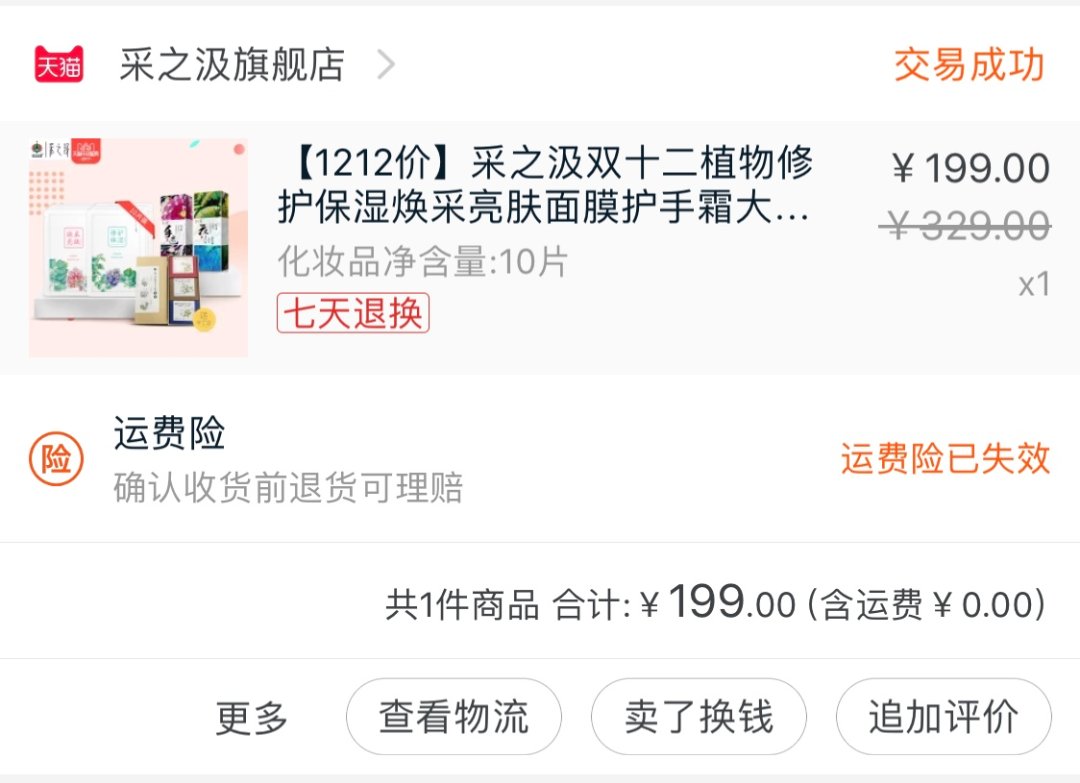
Task: Tap the 确认收货前退货可理赔 insurance description
Action: (288, 488)
